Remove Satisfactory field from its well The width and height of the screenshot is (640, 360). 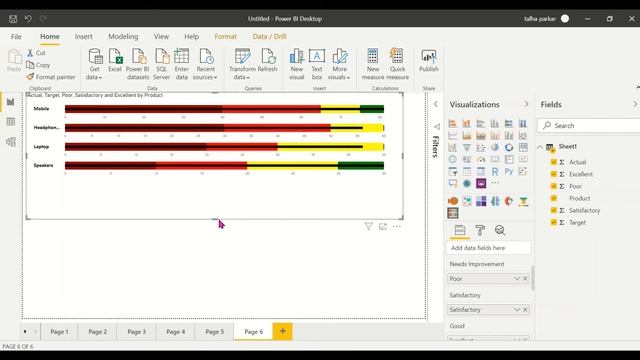point(525,309)
